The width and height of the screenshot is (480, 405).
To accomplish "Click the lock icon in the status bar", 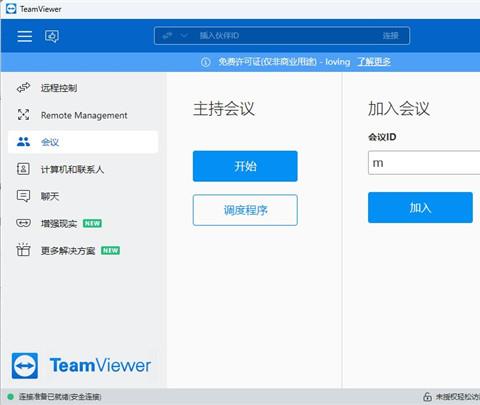I will [x=427, y=397].
